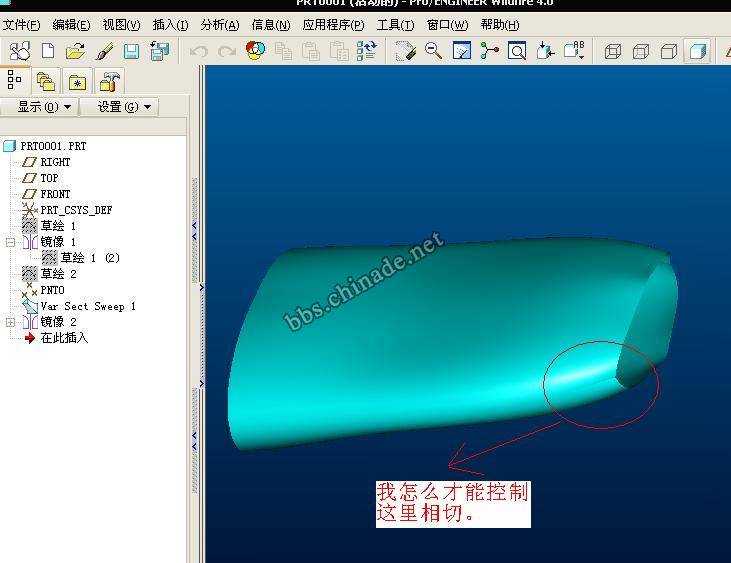Switch to shaded display mode
The width and height of the screenshot is (731, 563).
(697, 51)
